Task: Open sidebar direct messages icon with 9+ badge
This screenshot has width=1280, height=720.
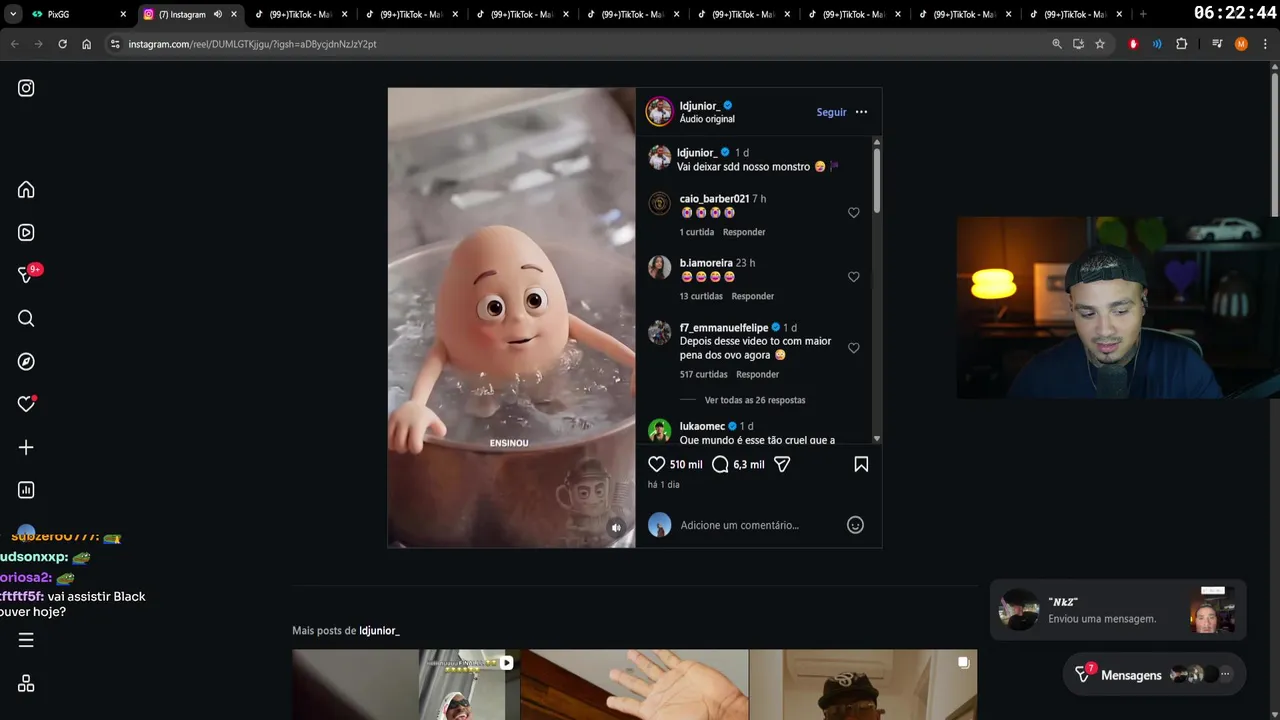Action: click(x=26, y=275)
